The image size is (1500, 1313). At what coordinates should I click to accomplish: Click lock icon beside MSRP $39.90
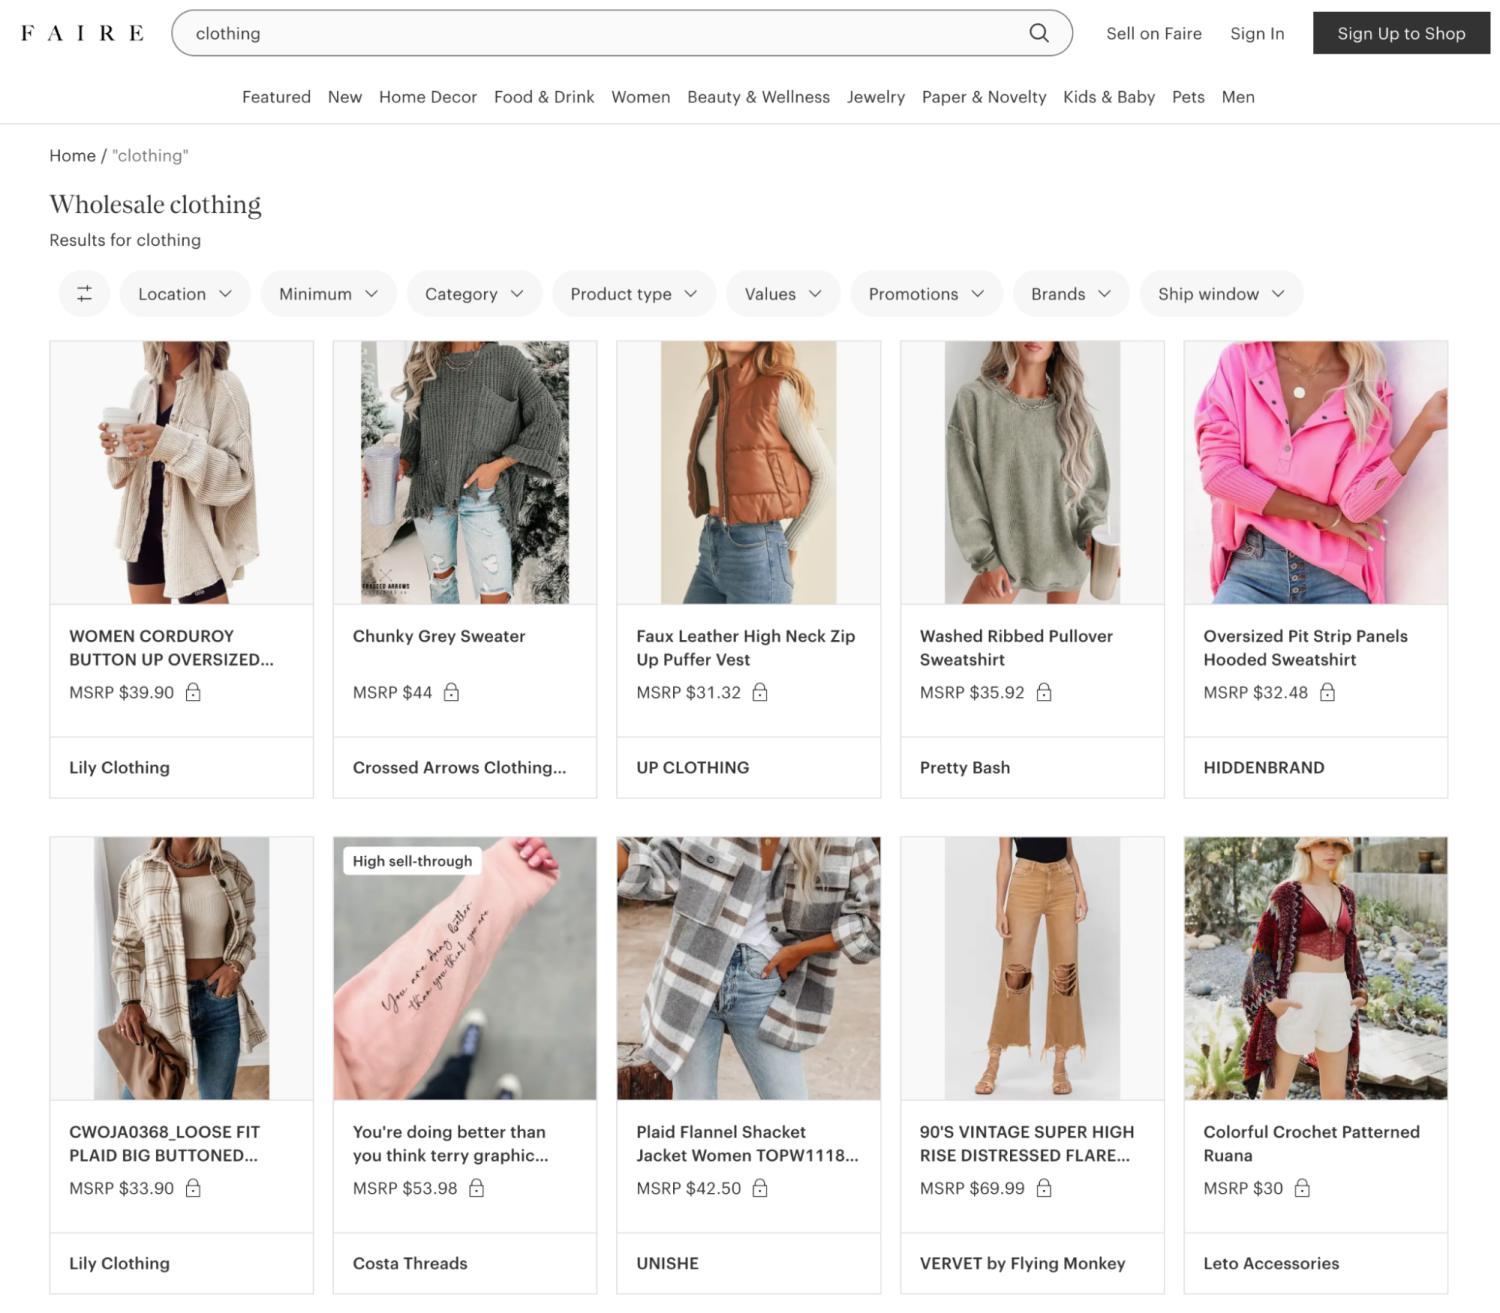coord(193,692)
